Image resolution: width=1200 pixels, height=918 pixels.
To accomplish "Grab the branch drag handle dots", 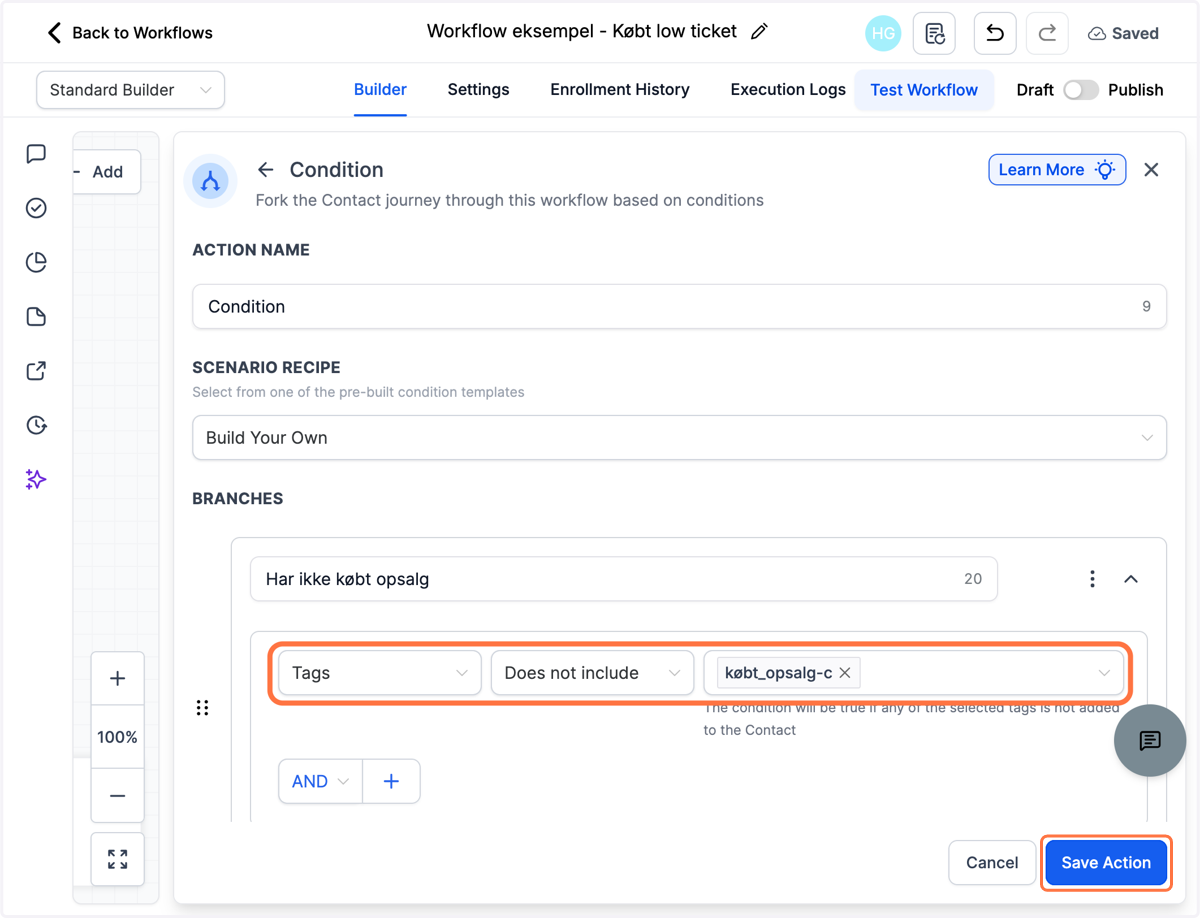I will point(202,708).
